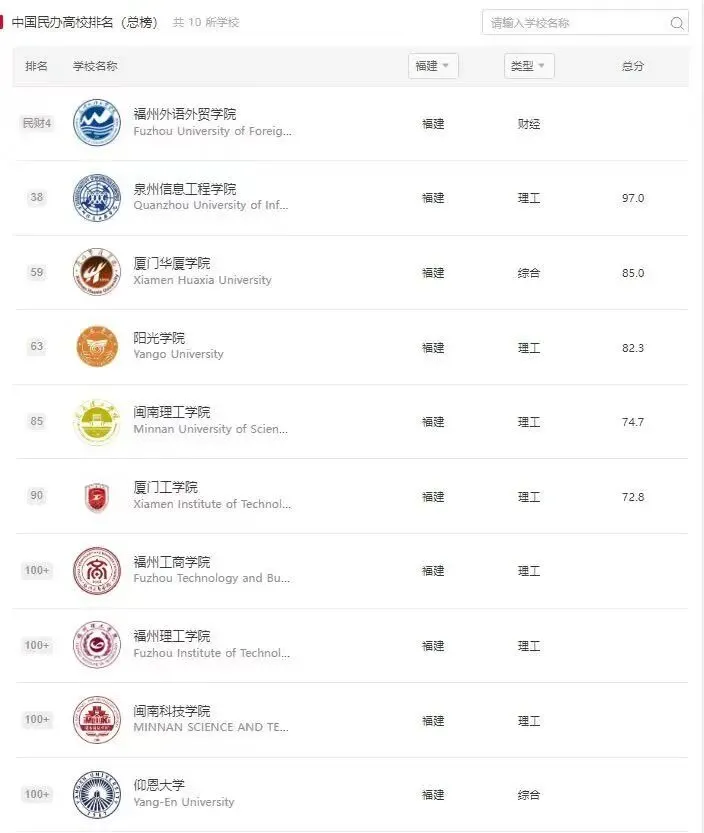
Task: Click Minnan Science and Technology logo
Action: 97,720
